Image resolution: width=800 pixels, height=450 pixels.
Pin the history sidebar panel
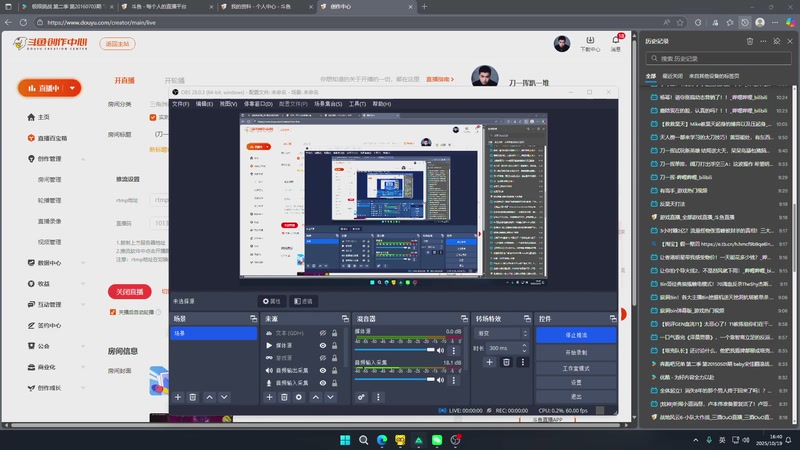click(777, 41)
